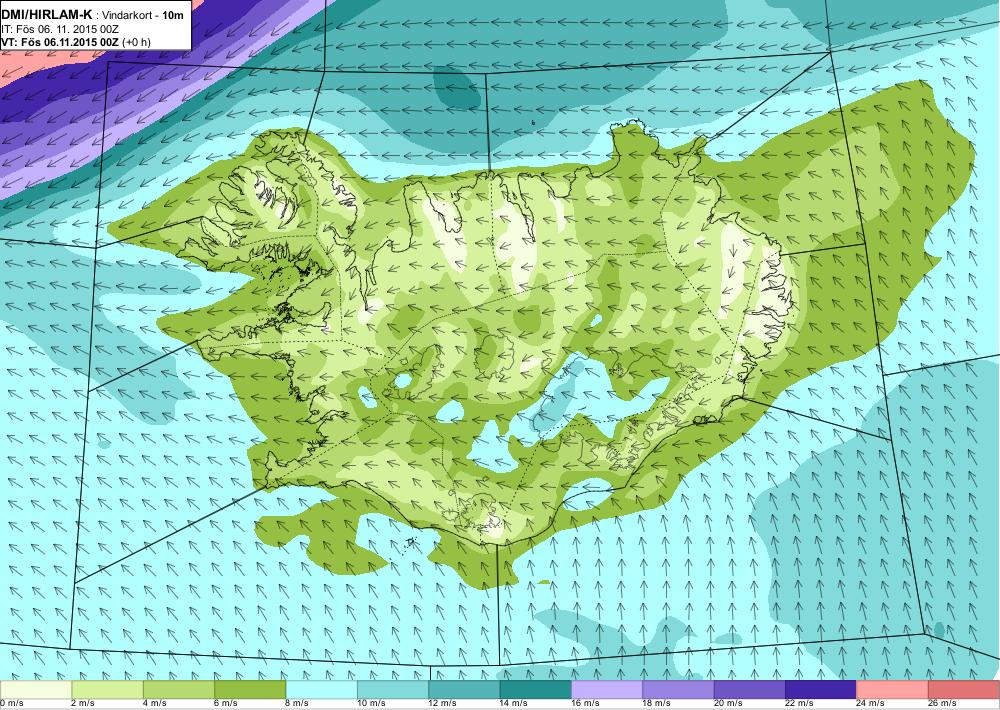The width and height of the screenshot is (1000, 710).
Task: Pick the turquoise 10–12 m/s legend swatch
Action: point(393,689)
